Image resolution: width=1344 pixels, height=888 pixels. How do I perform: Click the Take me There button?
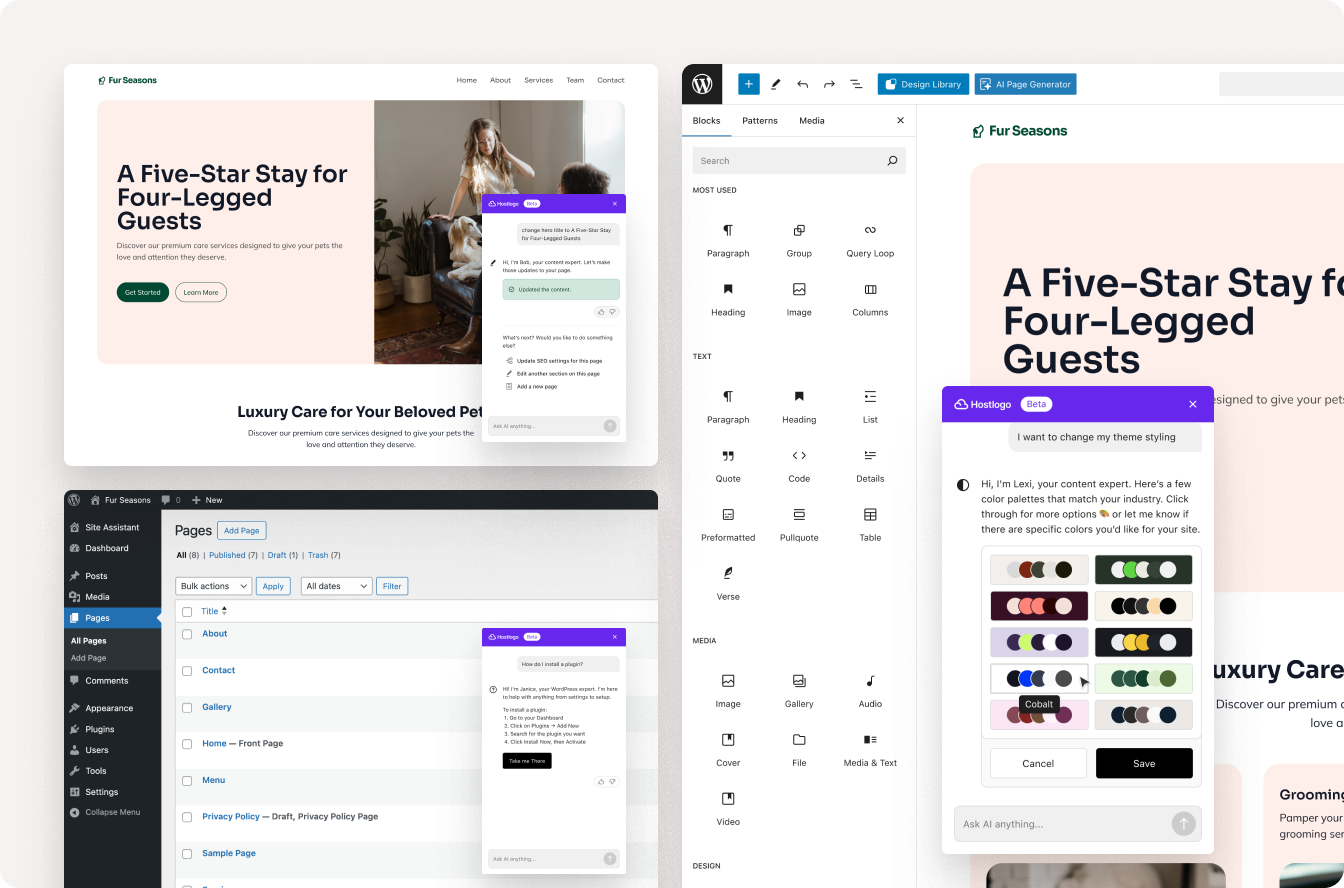pos(527,761)
